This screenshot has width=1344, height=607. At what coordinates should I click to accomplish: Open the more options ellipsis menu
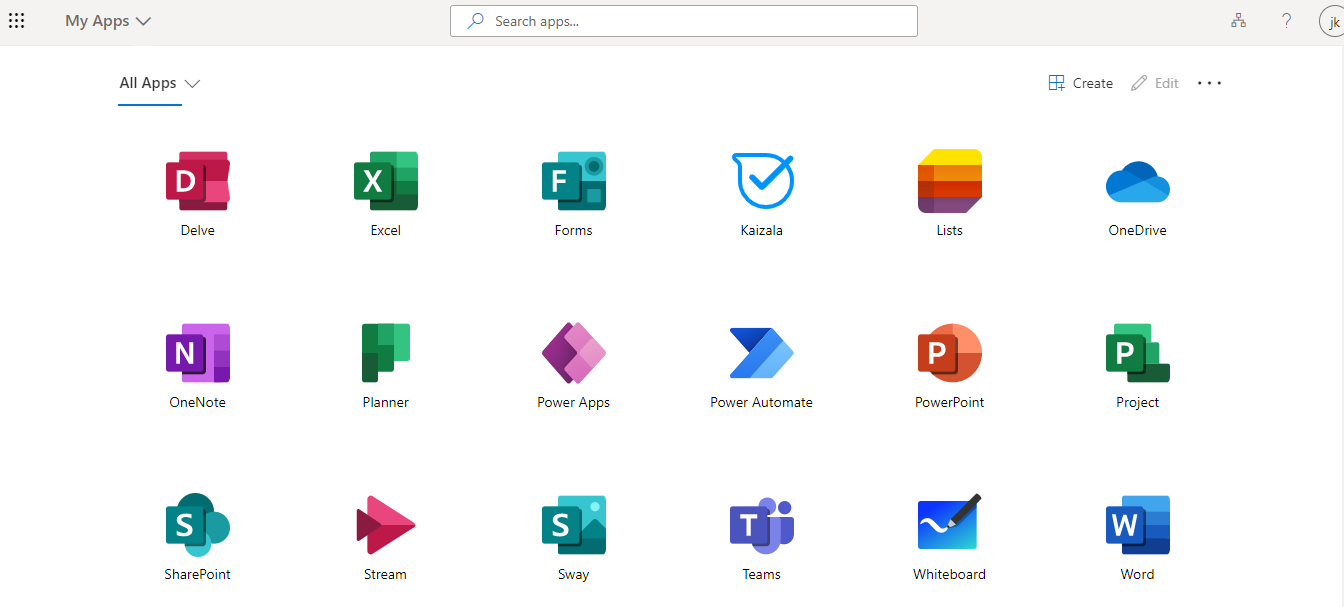point(1209,84)
